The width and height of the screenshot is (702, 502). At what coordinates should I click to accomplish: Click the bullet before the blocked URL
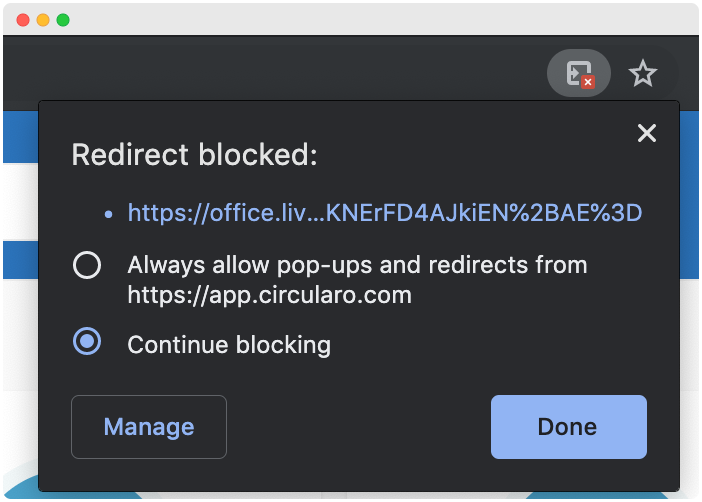point(109,214)
